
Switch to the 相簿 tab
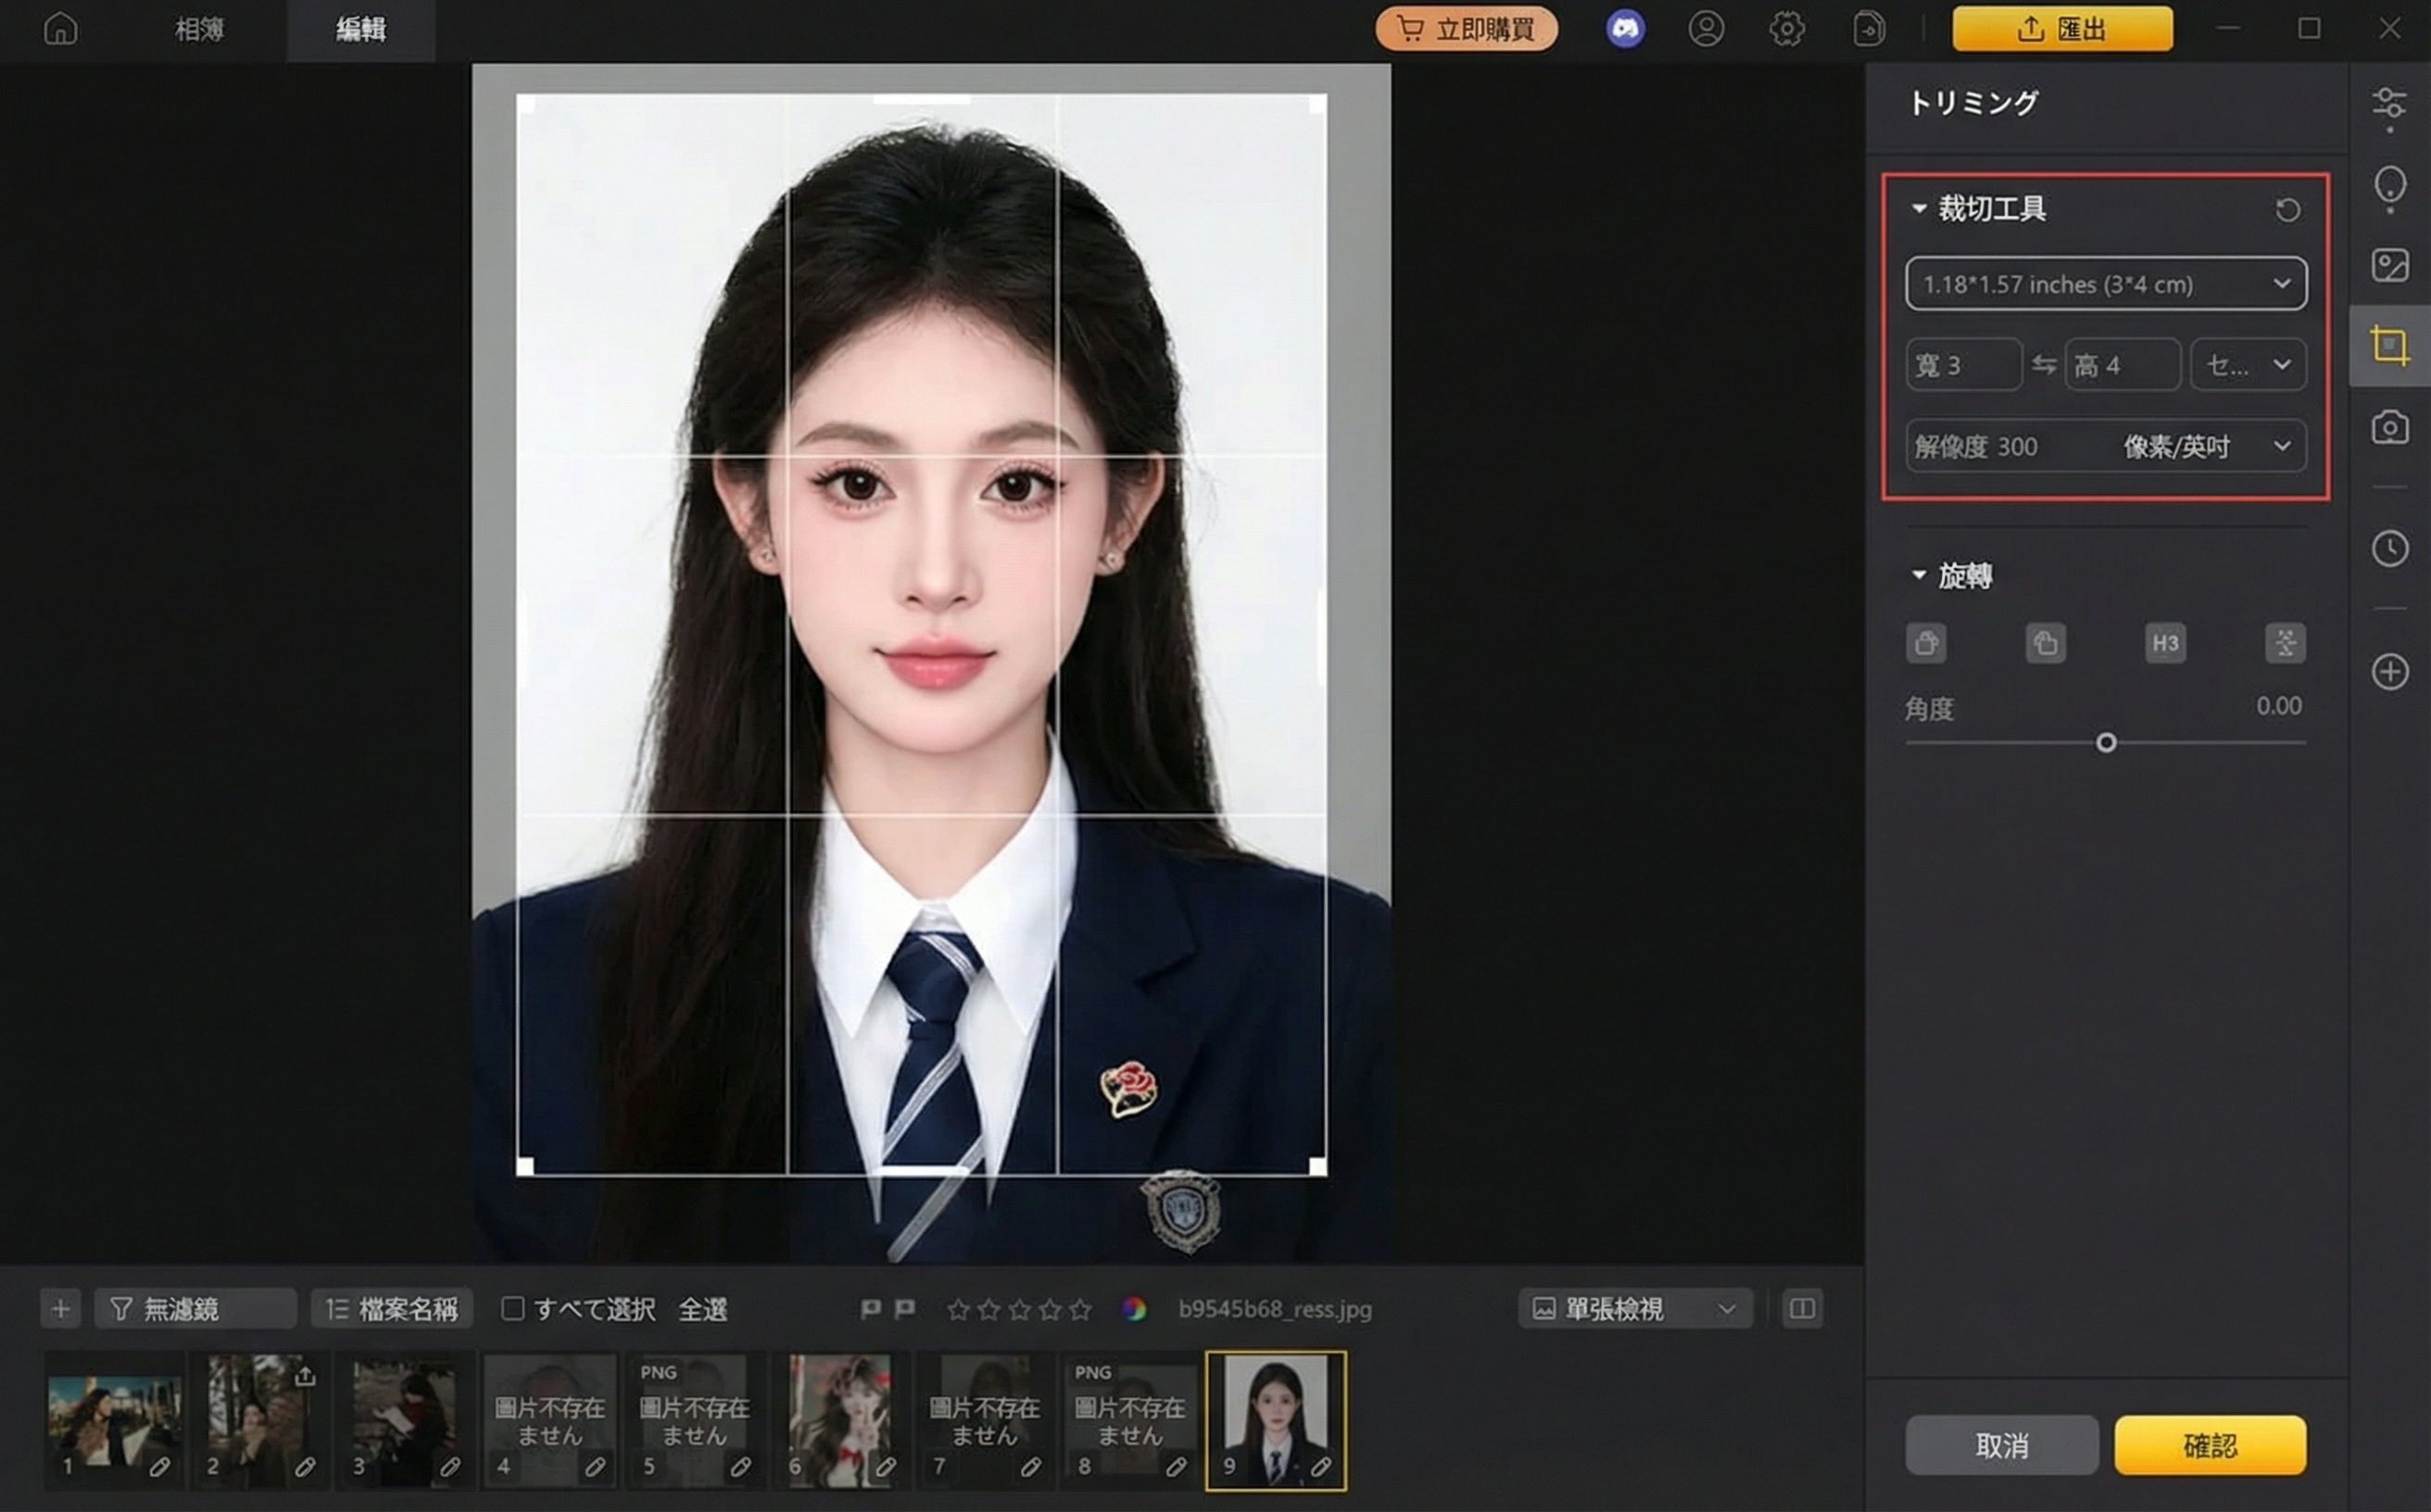(199, 29)
